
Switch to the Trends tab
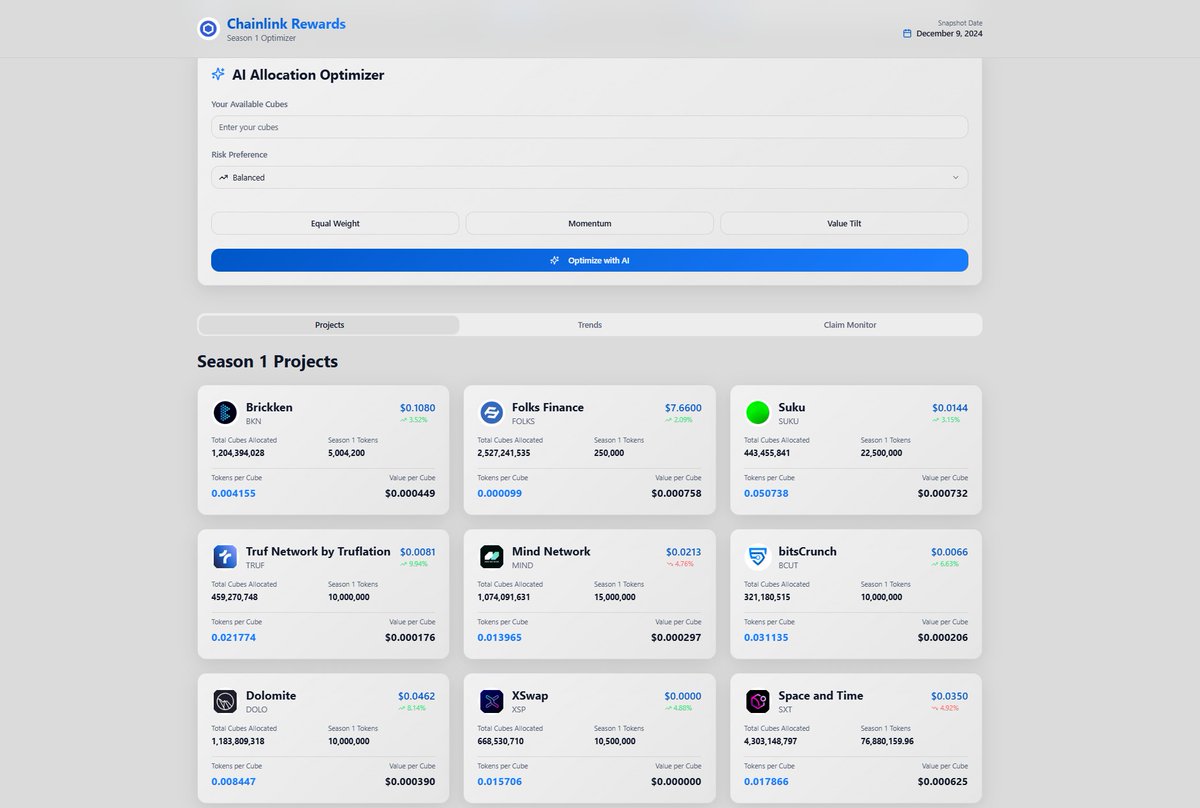coord(590,325)
